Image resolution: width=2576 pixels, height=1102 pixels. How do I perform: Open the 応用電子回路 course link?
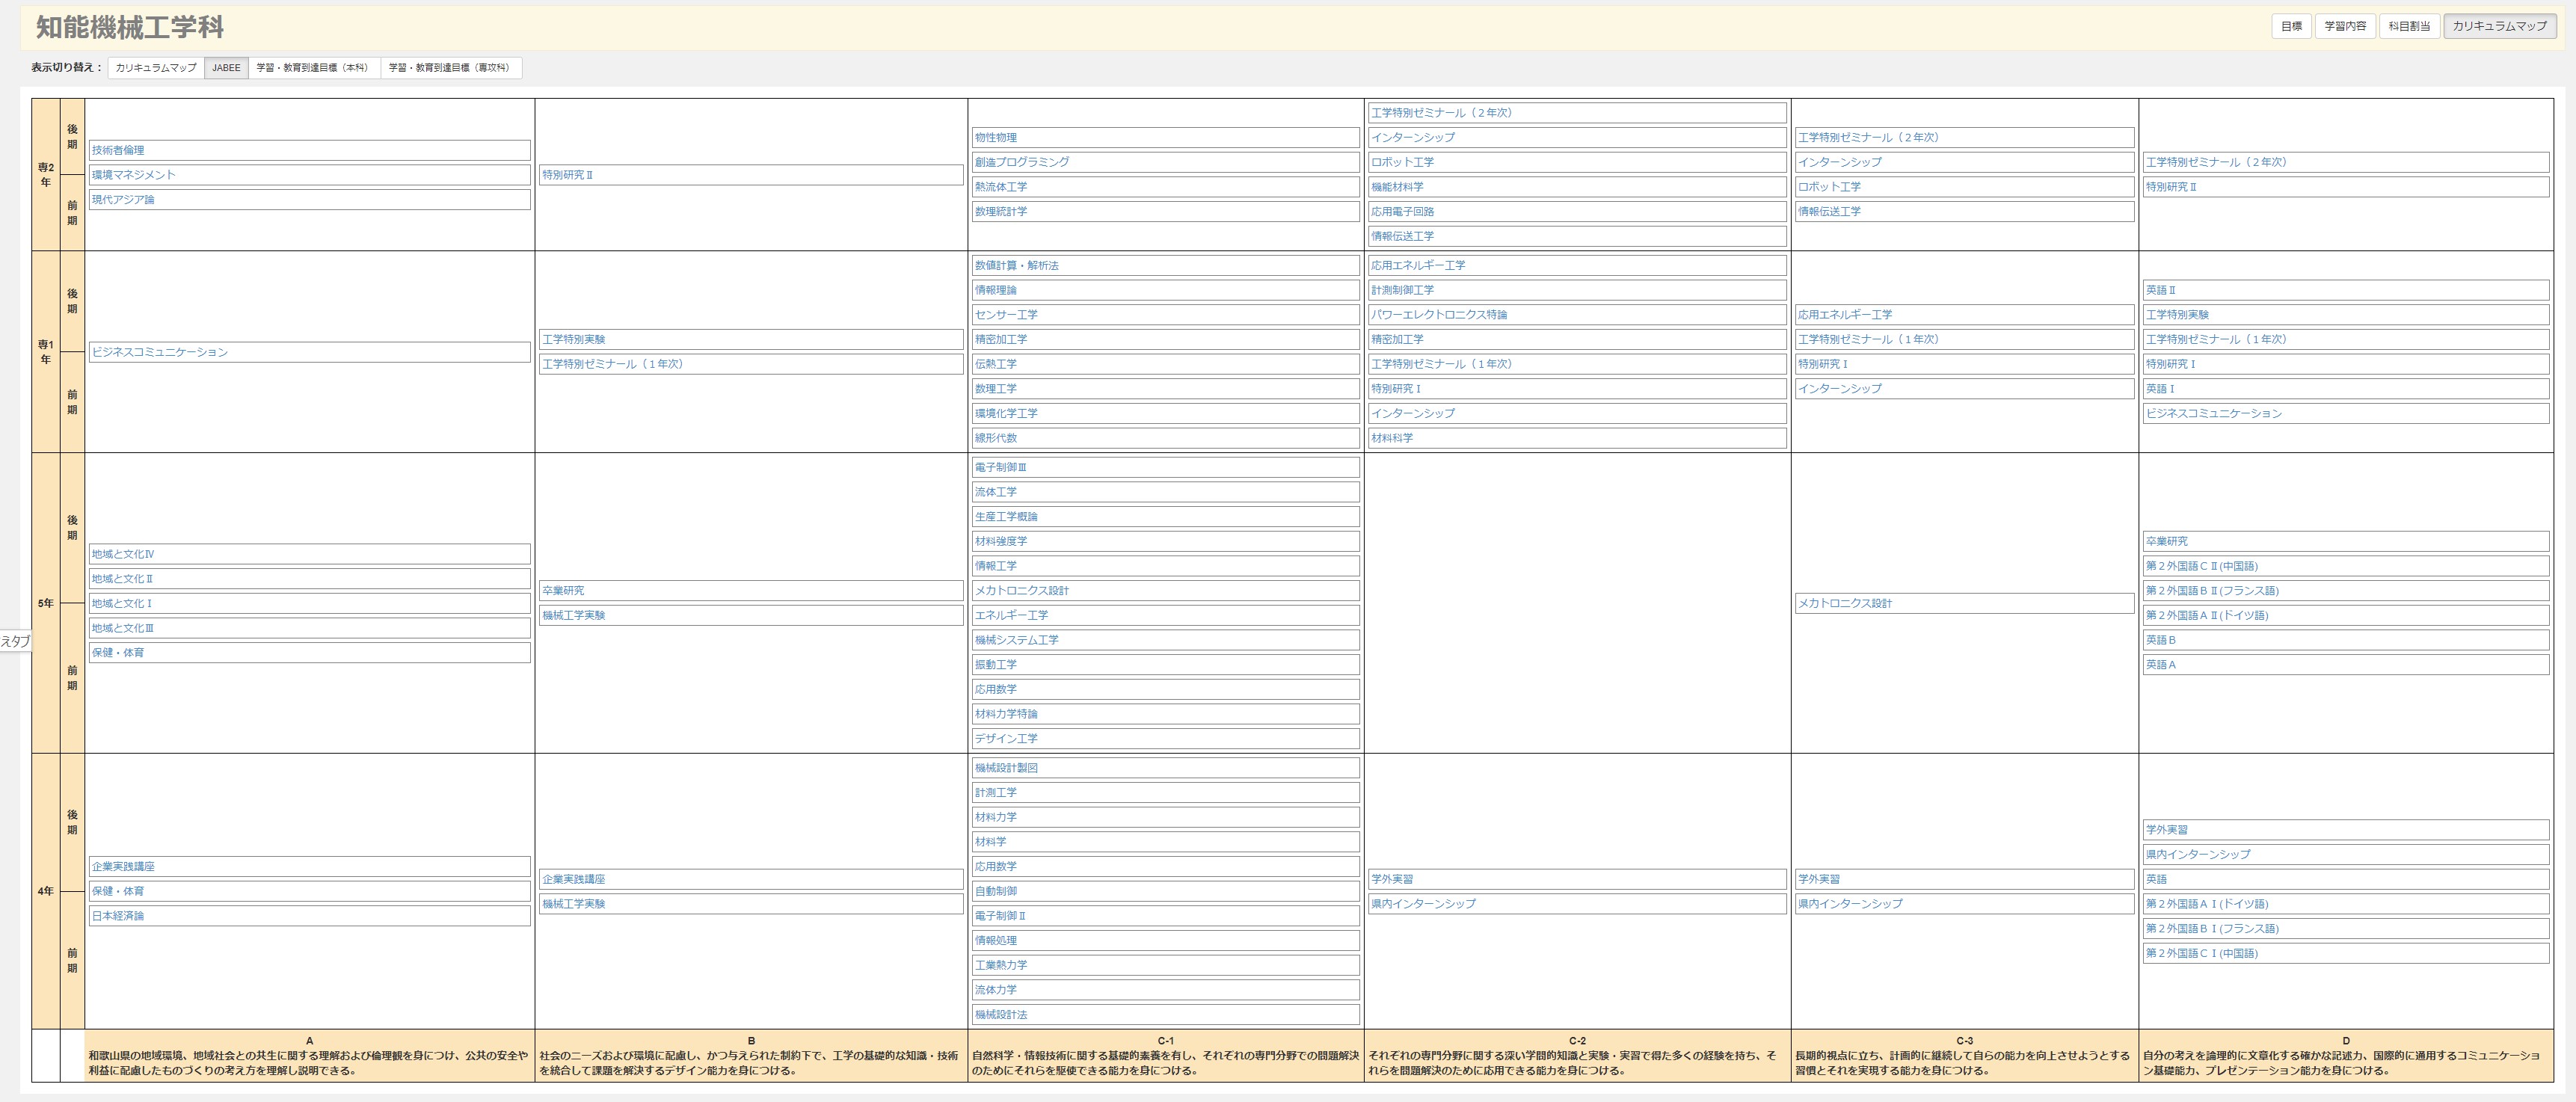(1403, 212)
